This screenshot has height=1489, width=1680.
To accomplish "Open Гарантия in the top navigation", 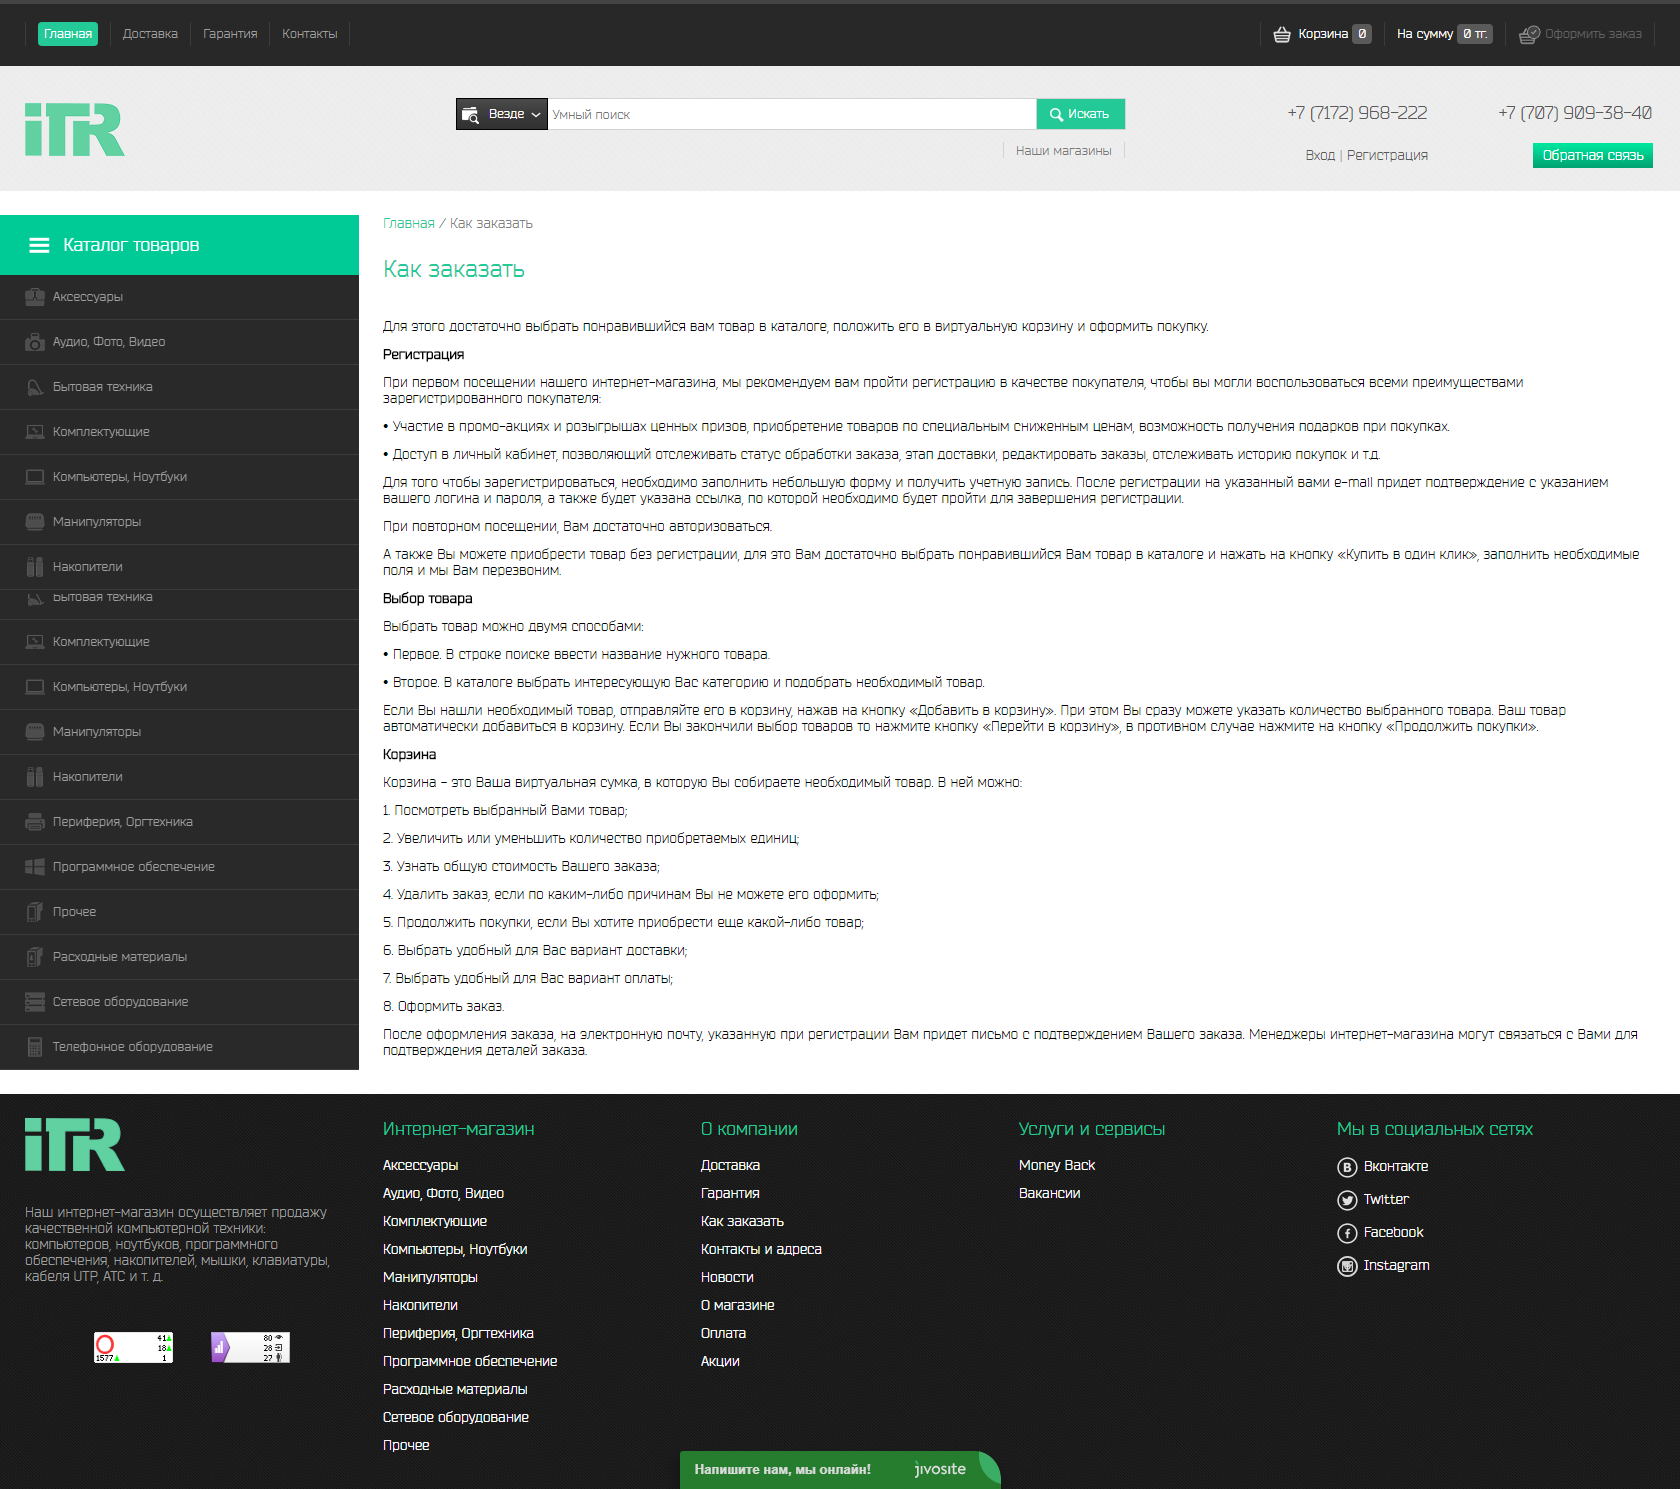I will [x=230, y=34].
